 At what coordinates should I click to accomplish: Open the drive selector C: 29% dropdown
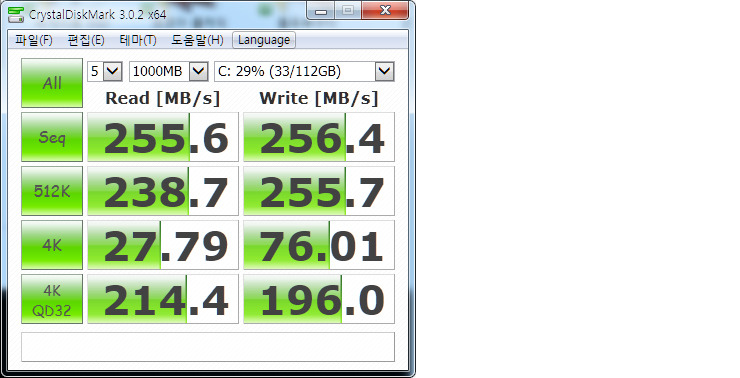click(304, 71)
